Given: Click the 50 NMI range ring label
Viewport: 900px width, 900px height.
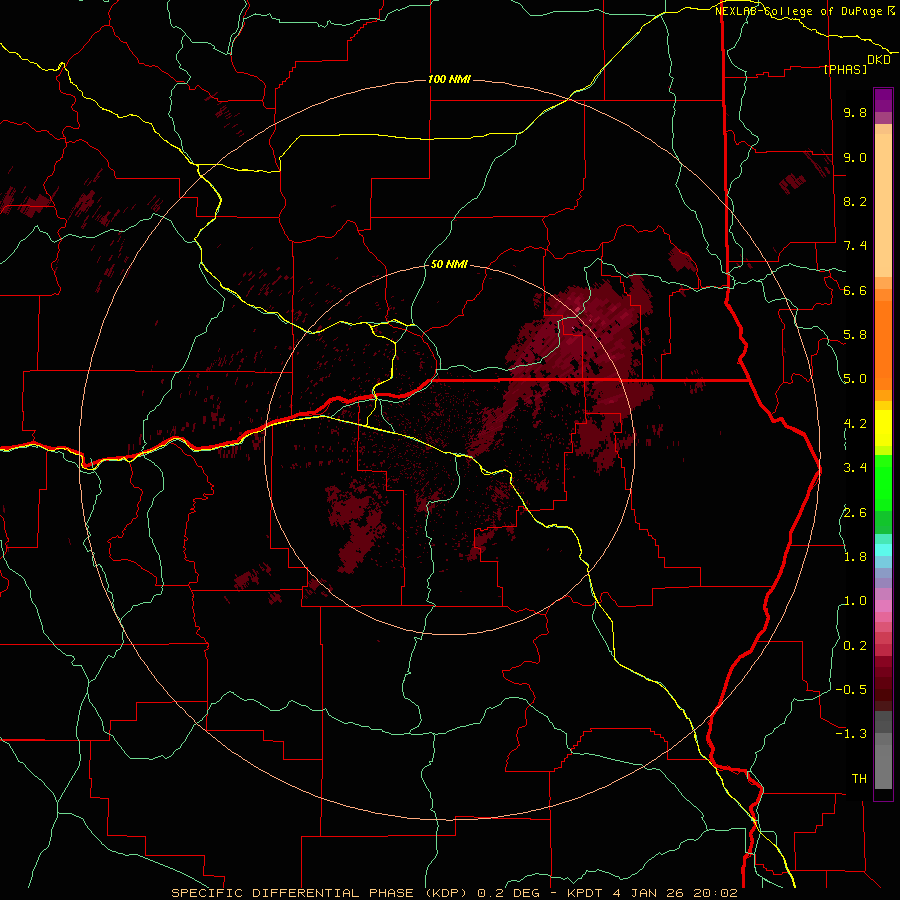Looking at the screenshot, I should click(x=449, y=265).
